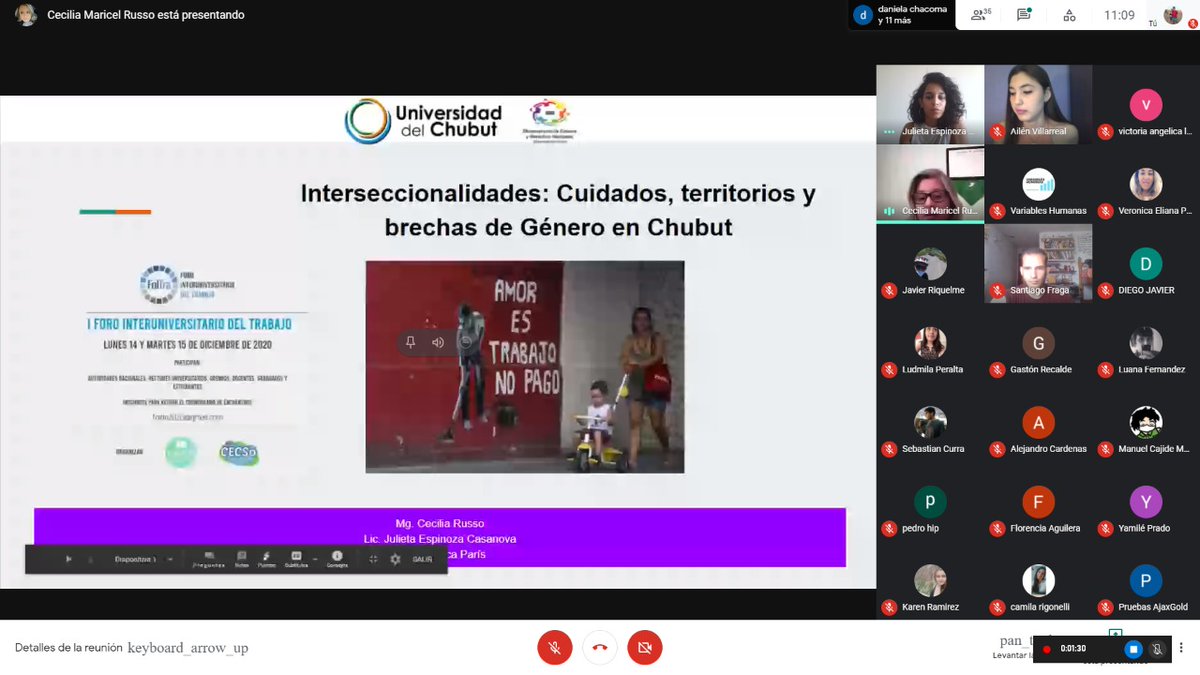
Task: Click Yamilé Prado's avatar tile
Action: tap(1146, 501)
